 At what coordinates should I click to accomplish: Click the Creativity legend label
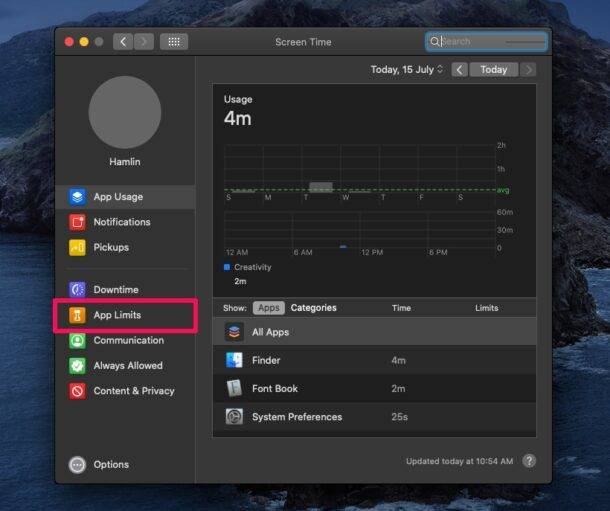point(253,267)
